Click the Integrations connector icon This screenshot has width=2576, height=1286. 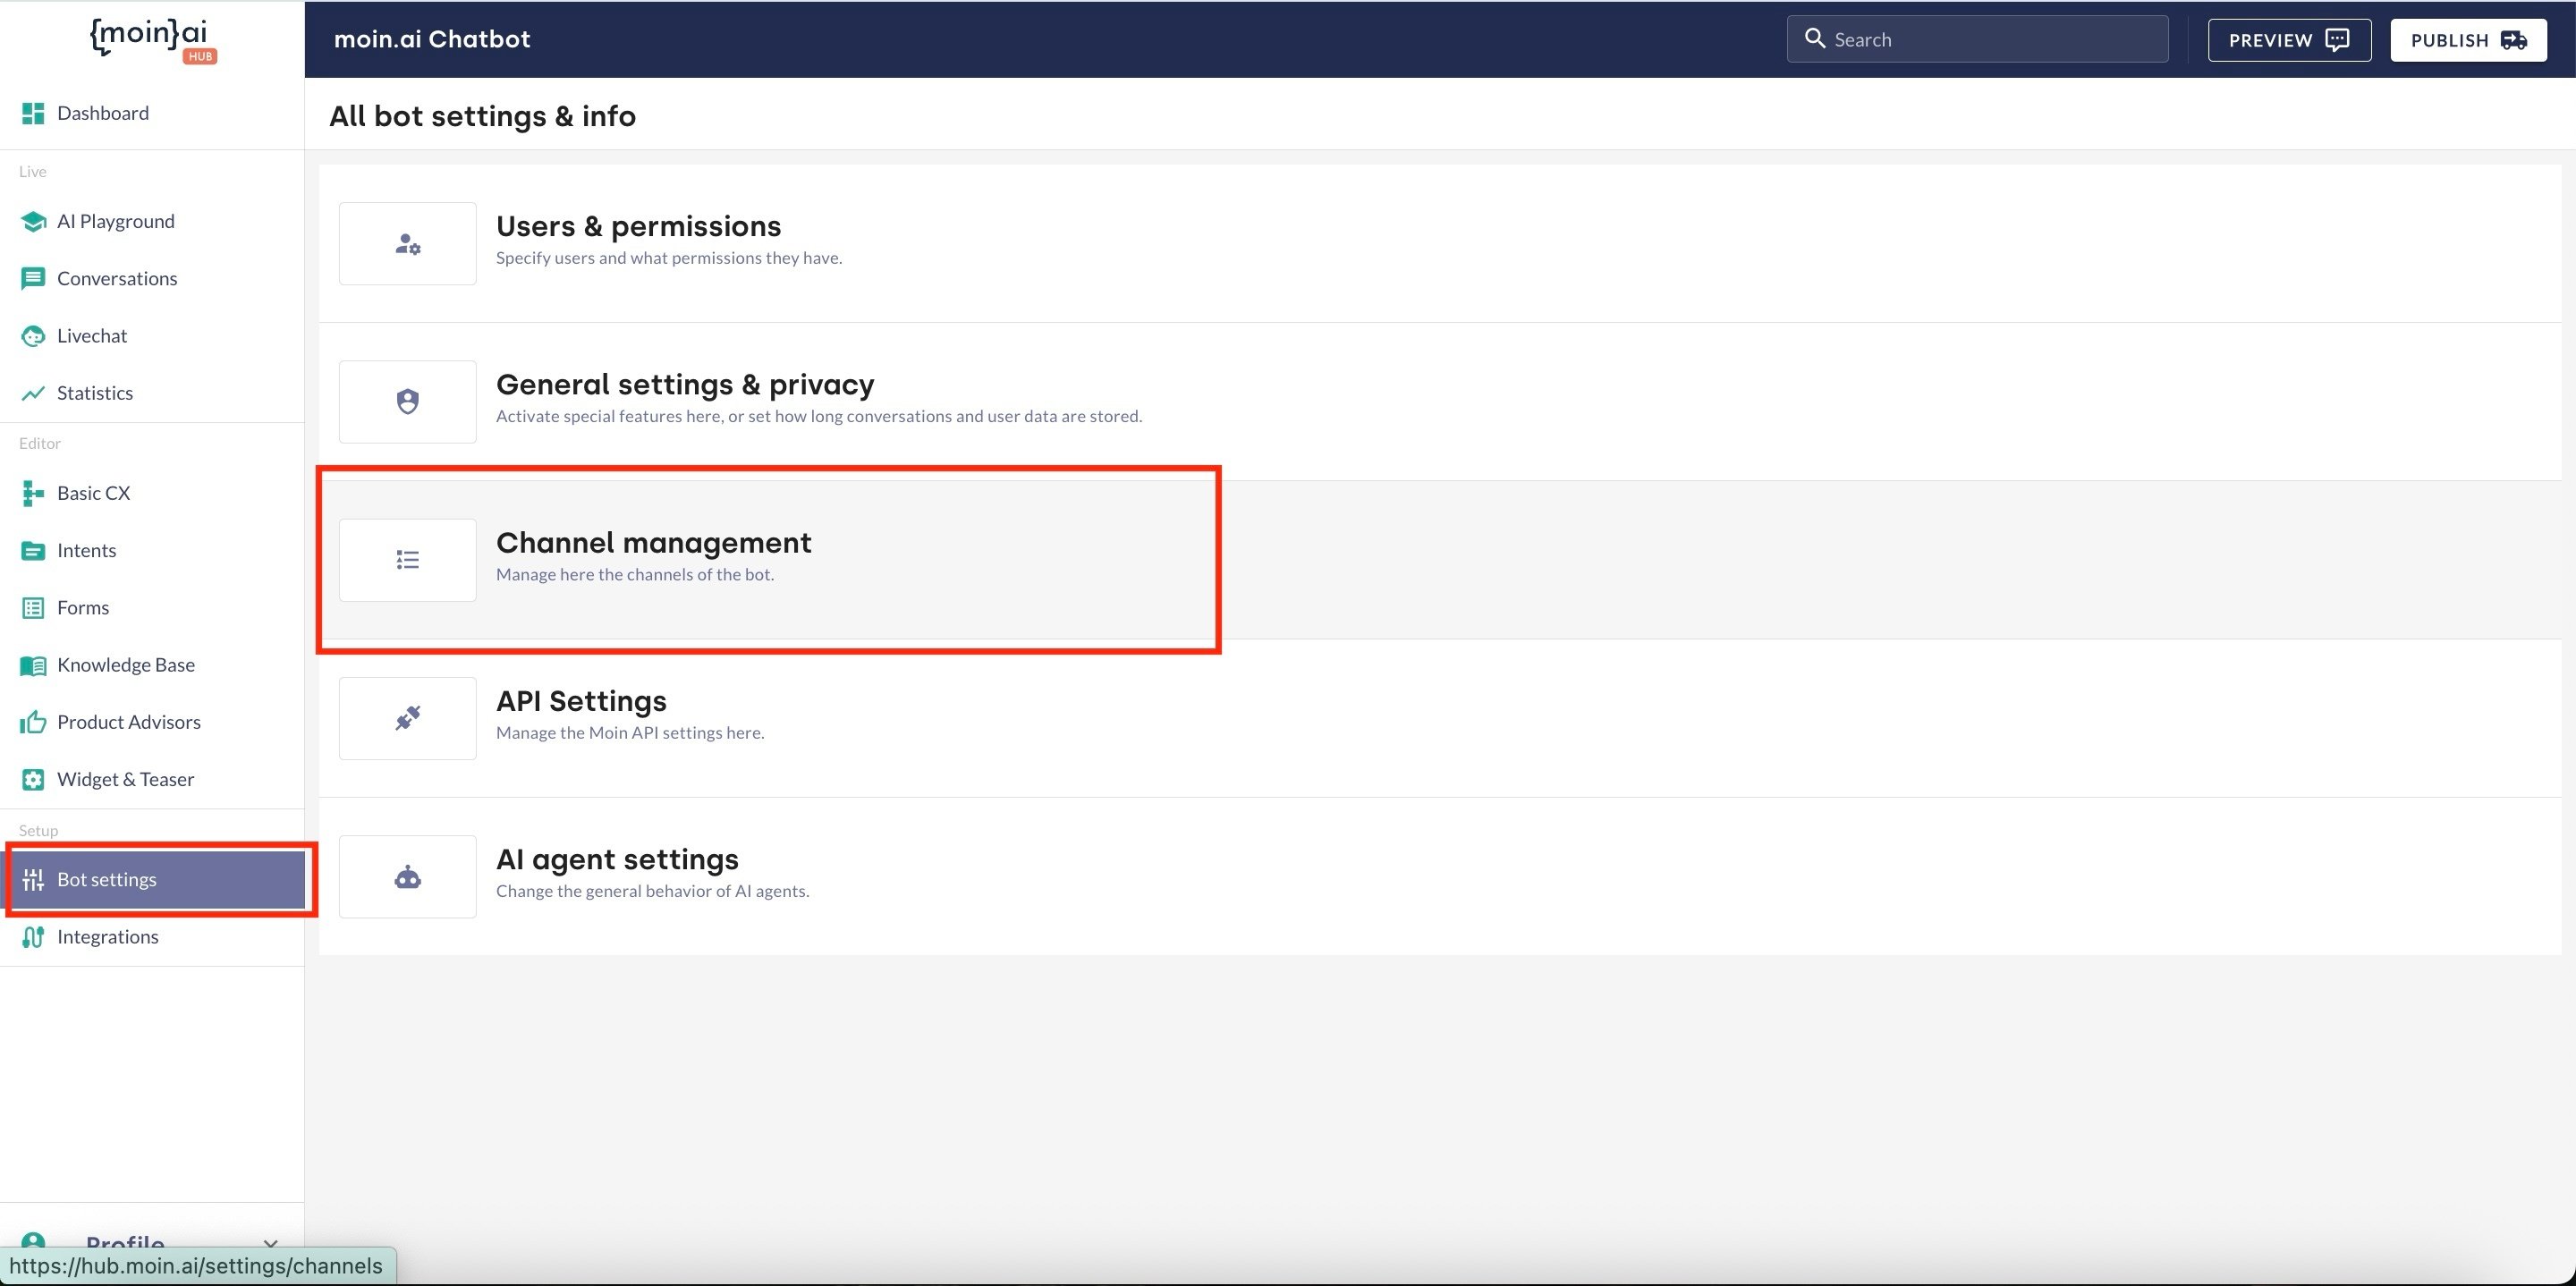(33, 937)
